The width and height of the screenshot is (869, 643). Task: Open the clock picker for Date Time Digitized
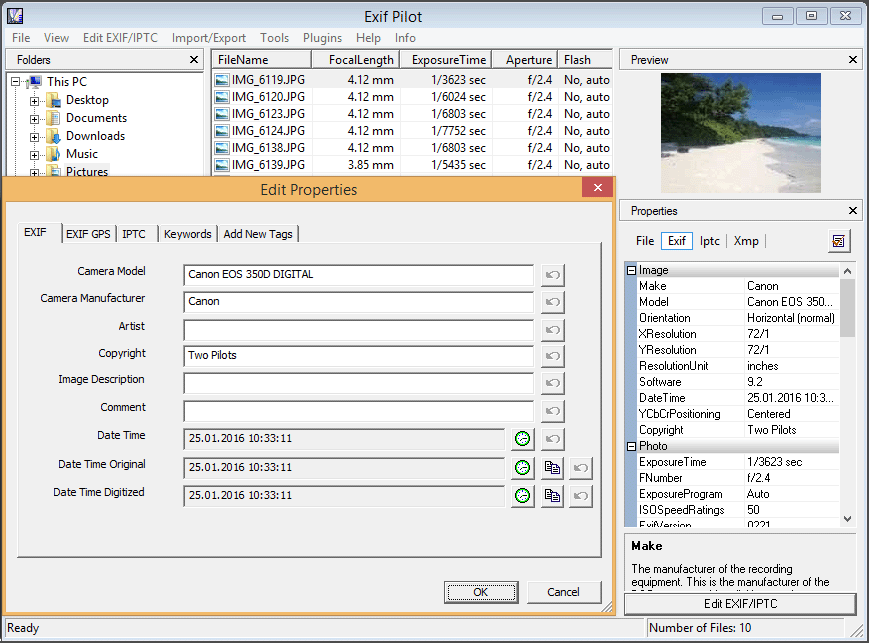tap(521, 495)
